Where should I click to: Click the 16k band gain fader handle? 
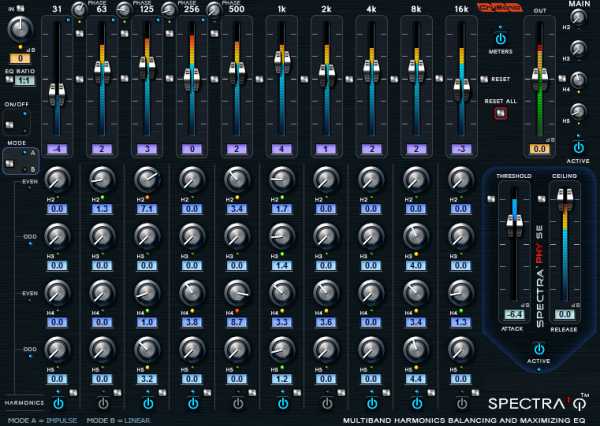[462, 90]
